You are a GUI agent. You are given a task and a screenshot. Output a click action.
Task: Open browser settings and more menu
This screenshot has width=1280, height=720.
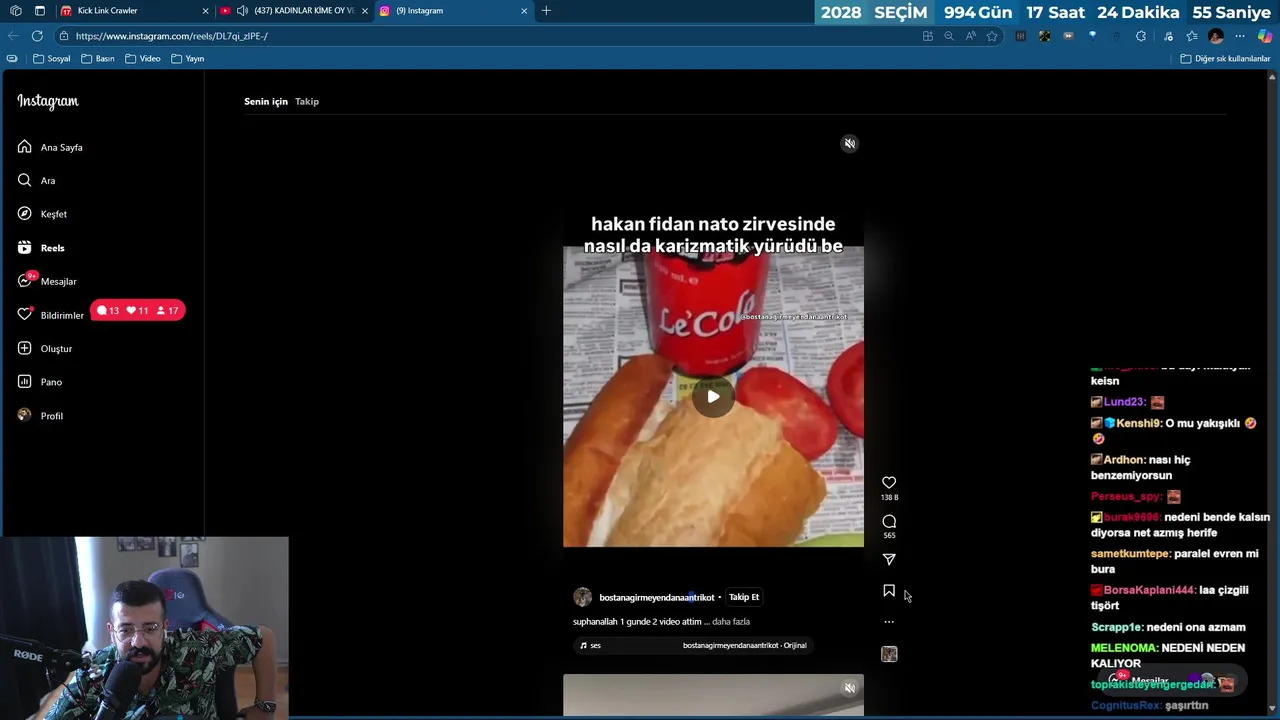pos(1241,36)
